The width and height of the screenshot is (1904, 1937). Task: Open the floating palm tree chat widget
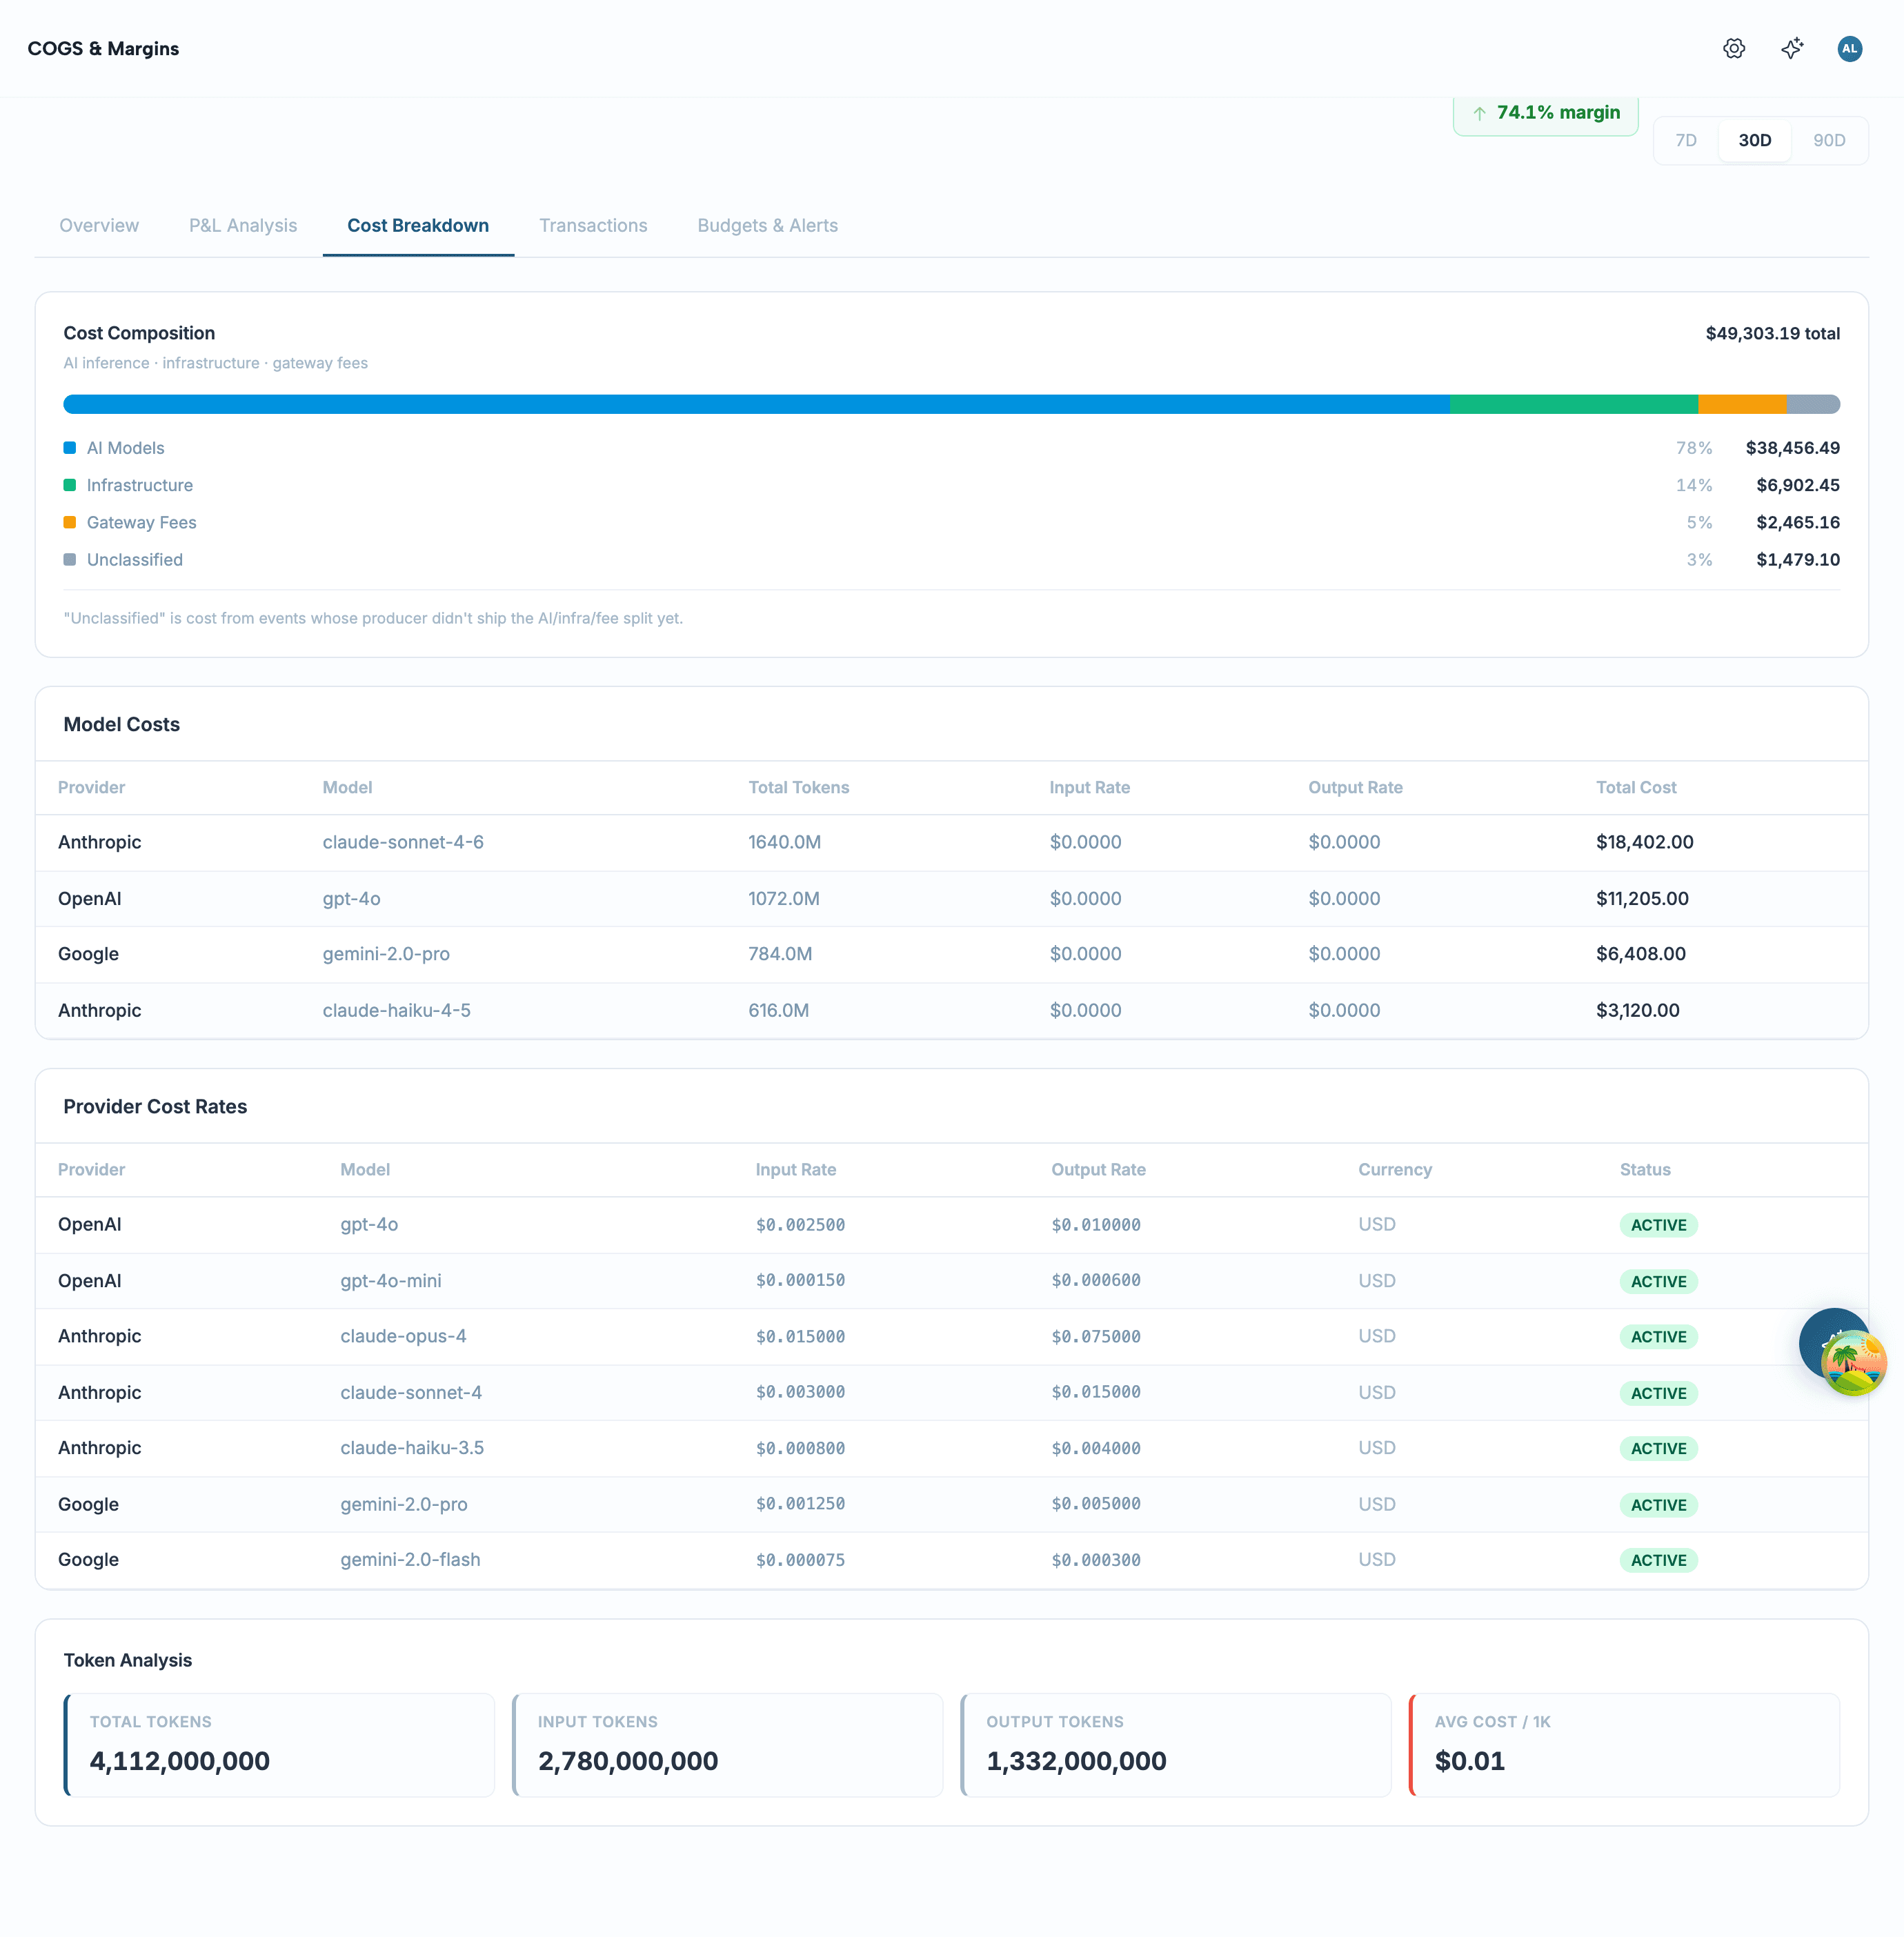click(1853, 1363)
